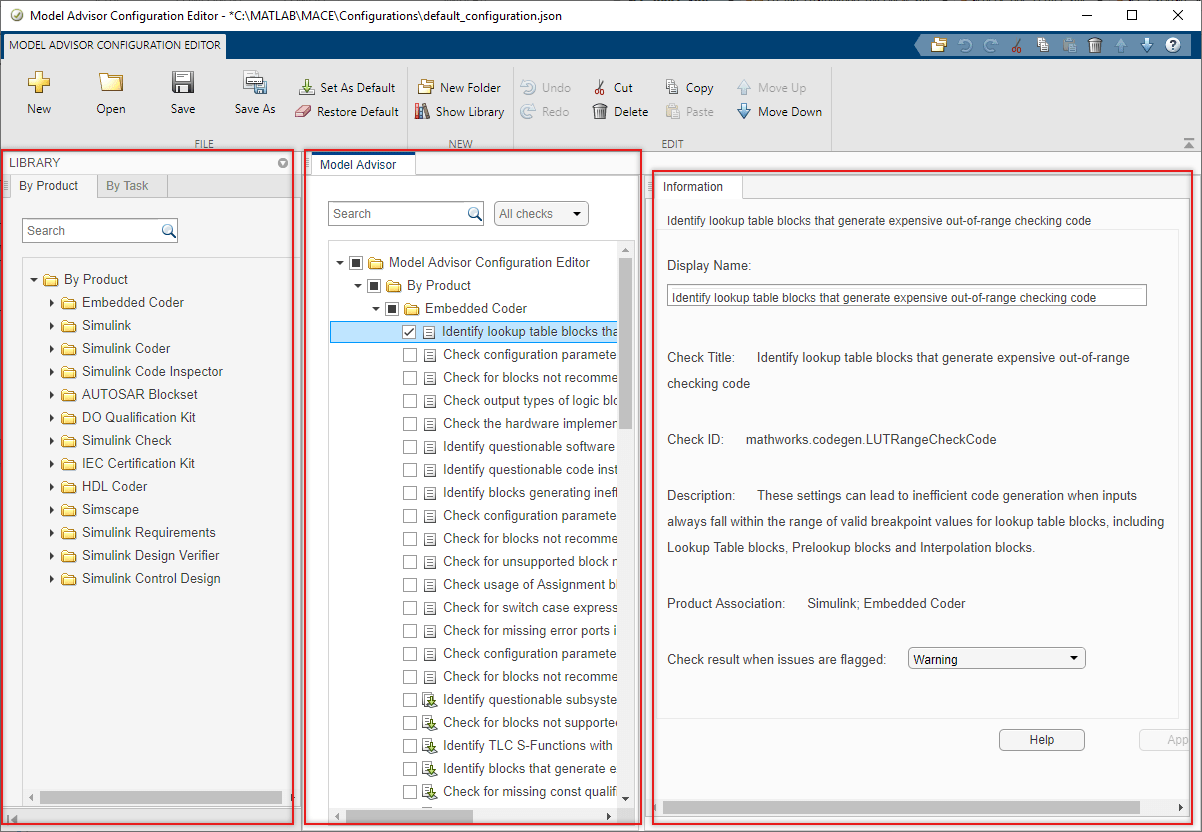Viewport: 1202px width, 832px height.
Task: Select Simulink Design Verifier folder
Action: pos(150,556)
